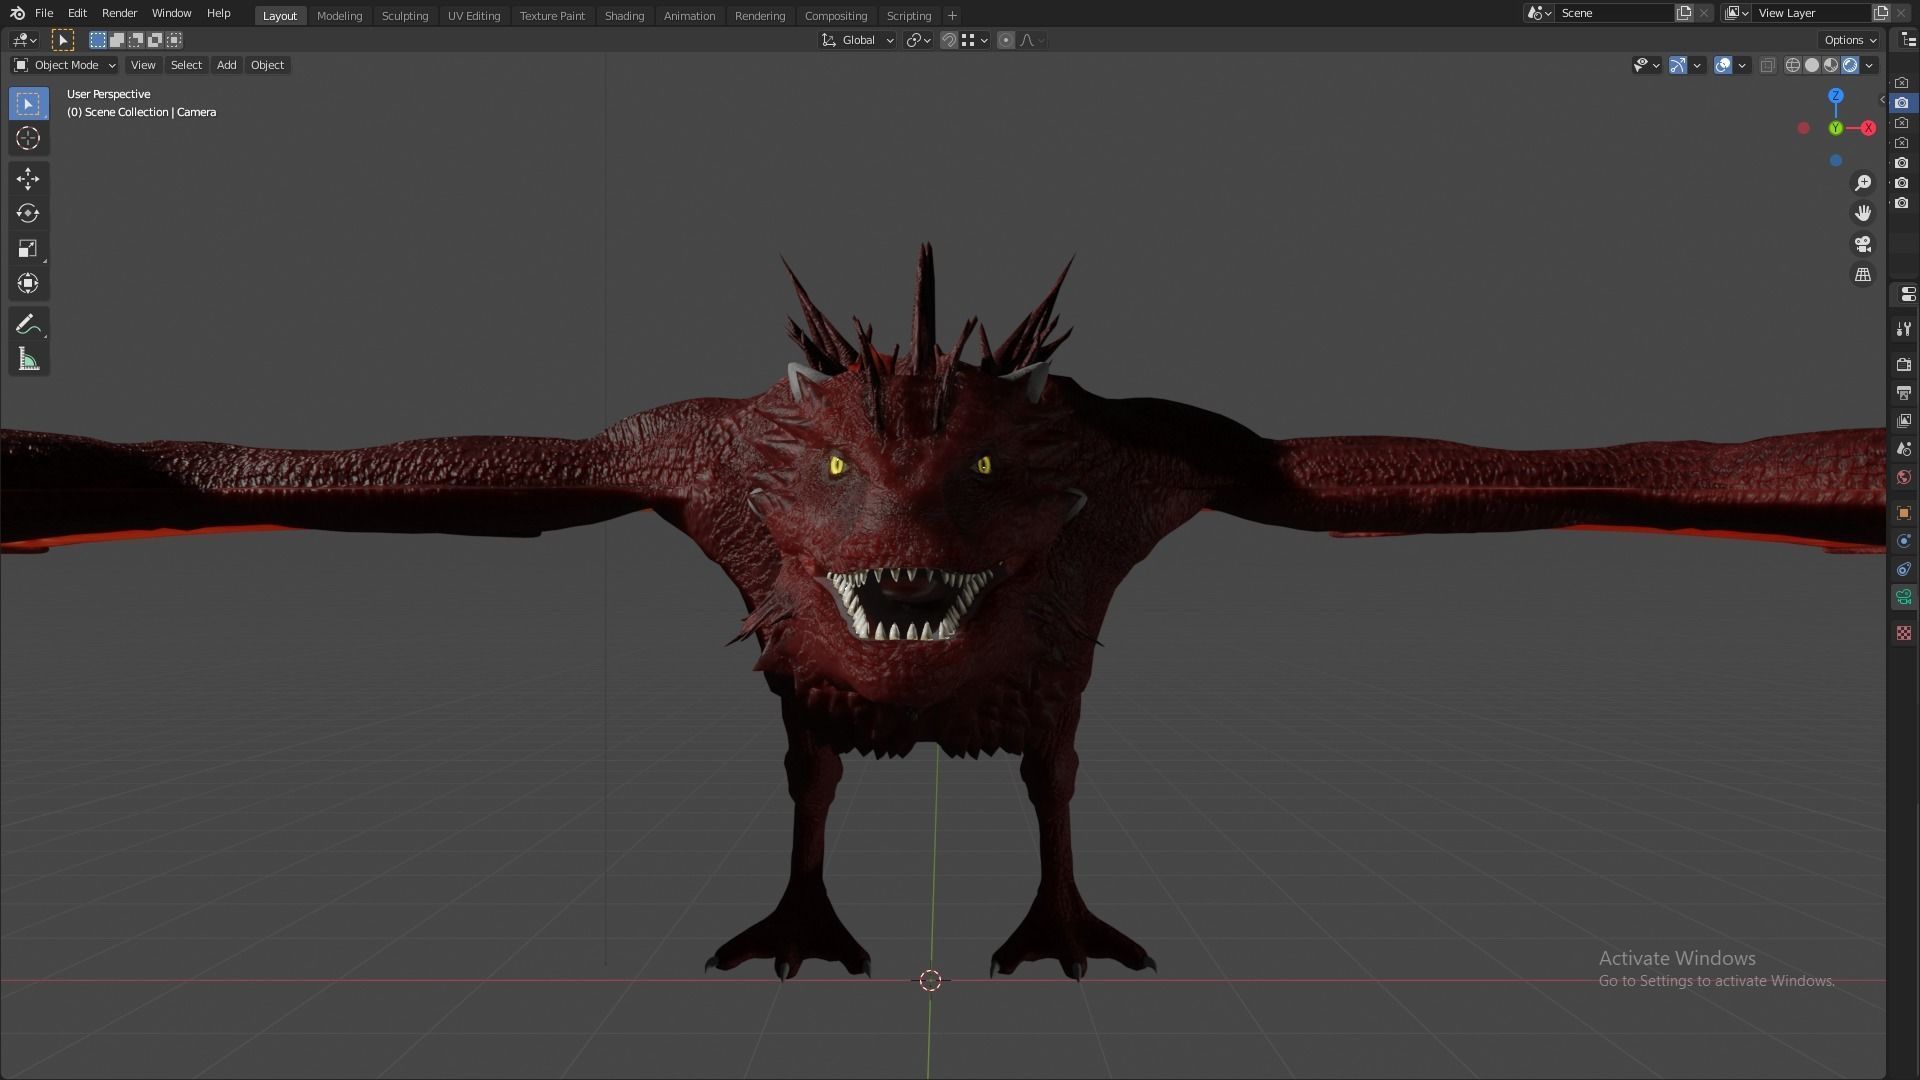Open selectability and visibility dropdown
This screenshot has width=1920, height=1080.
coord(1646,65)
